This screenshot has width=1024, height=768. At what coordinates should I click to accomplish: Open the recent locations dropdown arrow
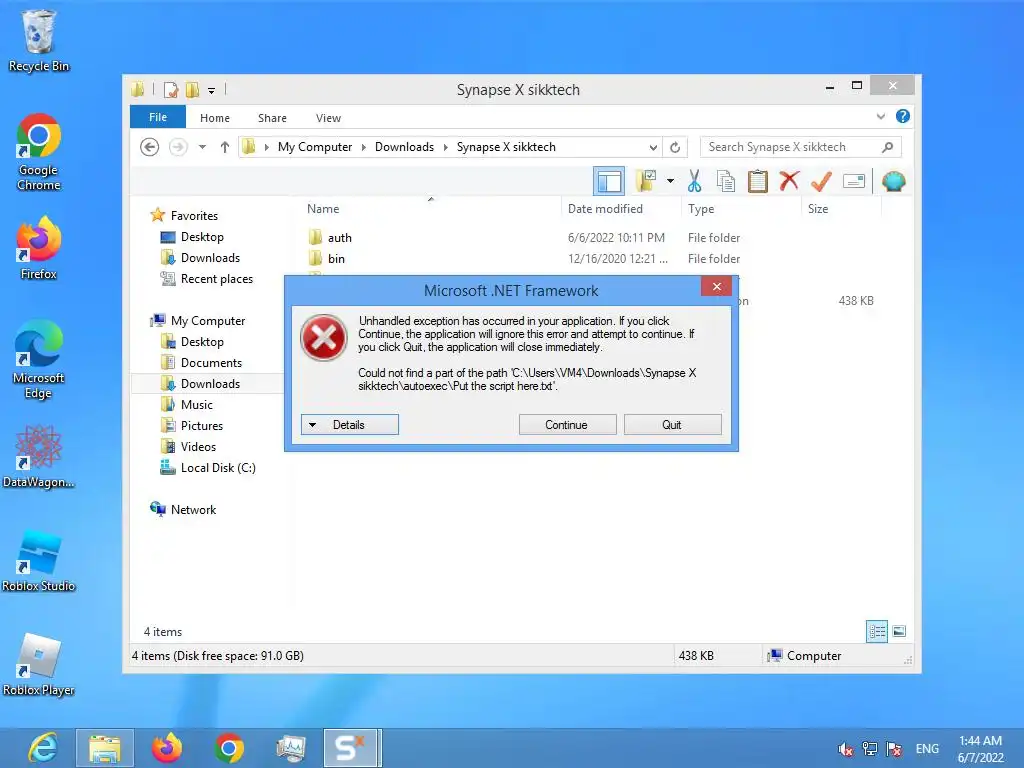[x=202, y=147]
